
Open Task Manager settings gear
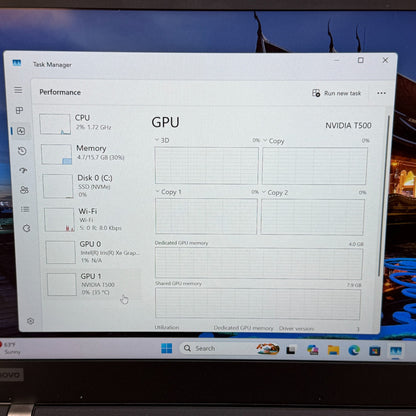(x=30, y=321)
